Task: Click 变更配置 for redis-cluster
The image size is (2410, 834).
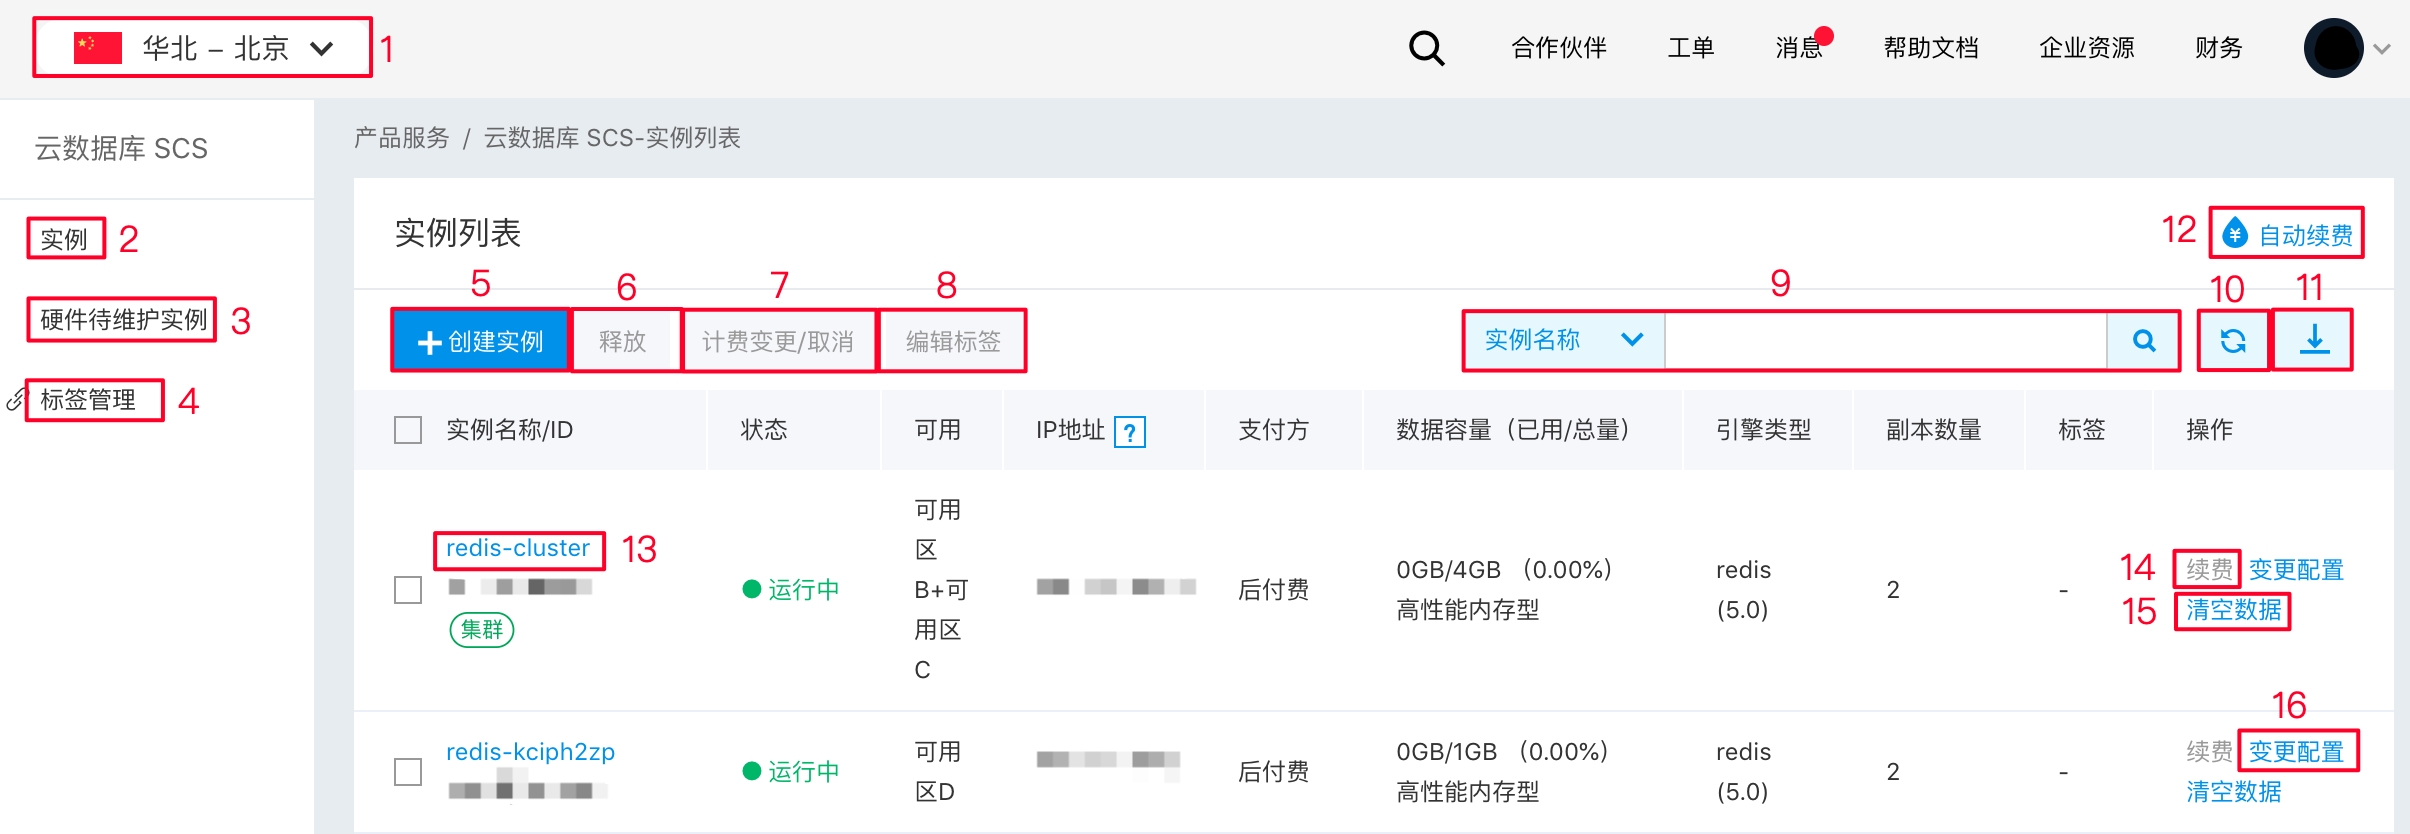Action: pyautogui.click(x=2296, y=569)
